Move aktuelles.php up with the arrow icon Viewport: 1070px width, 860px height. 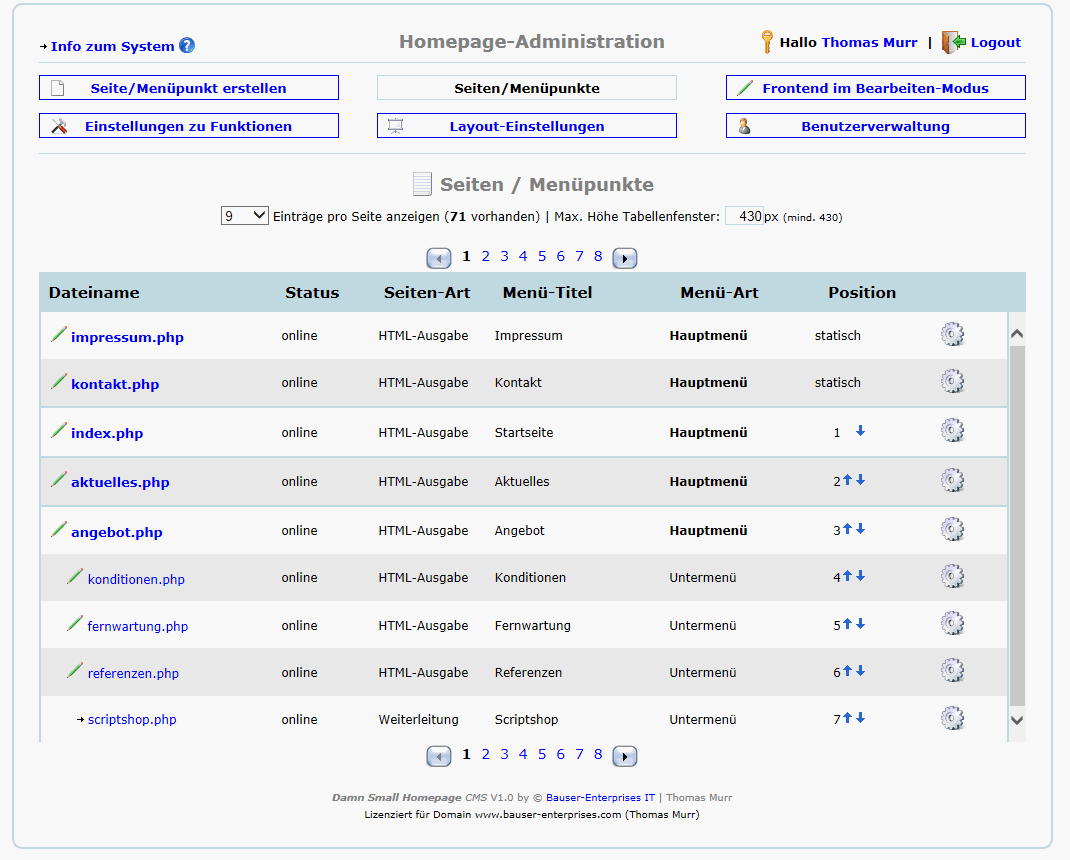point(848,481)
